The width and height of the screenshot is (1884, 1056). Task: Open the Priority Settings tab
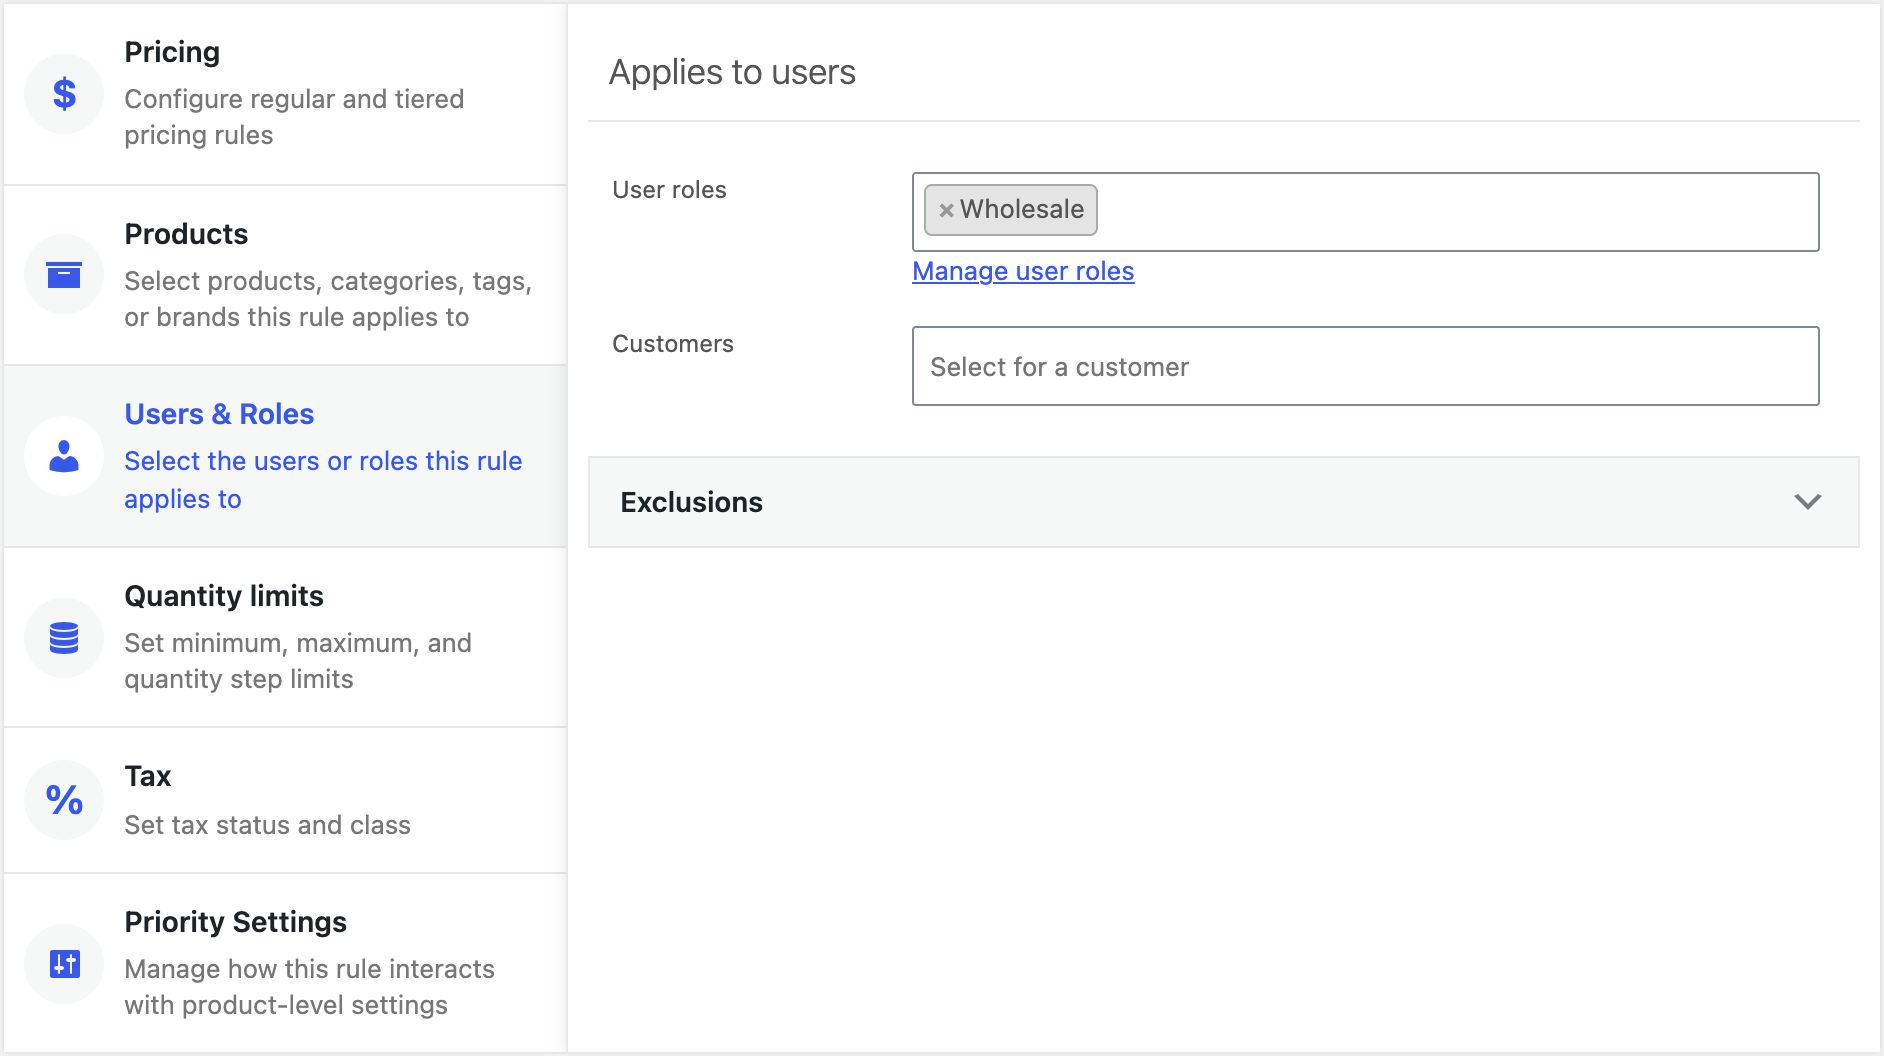285,963
